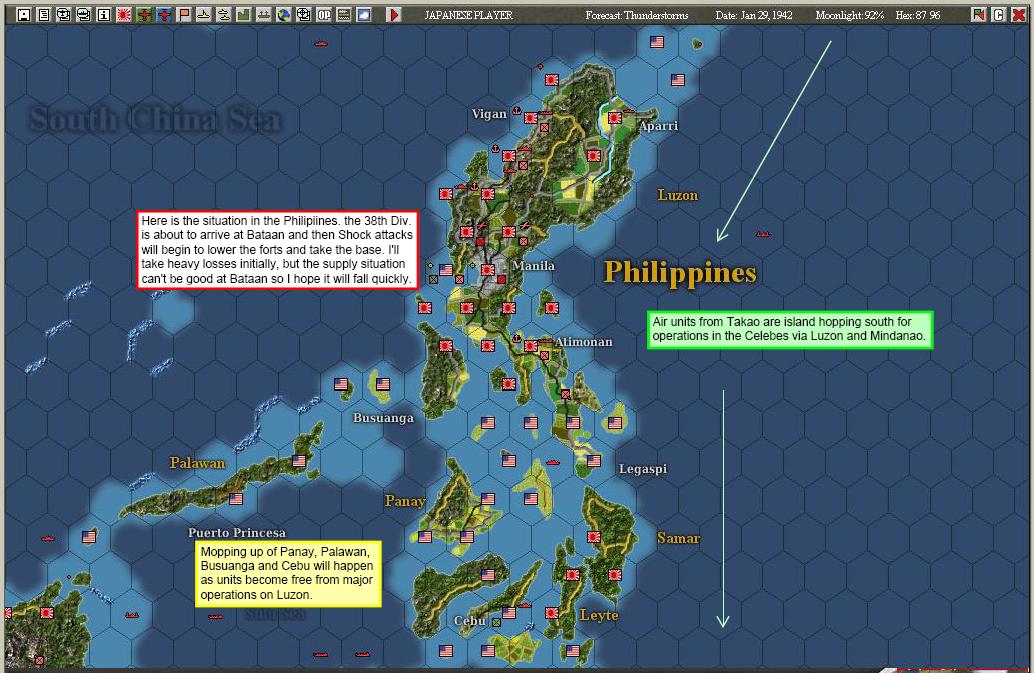Click the Busuanga label

coord(383,418)
